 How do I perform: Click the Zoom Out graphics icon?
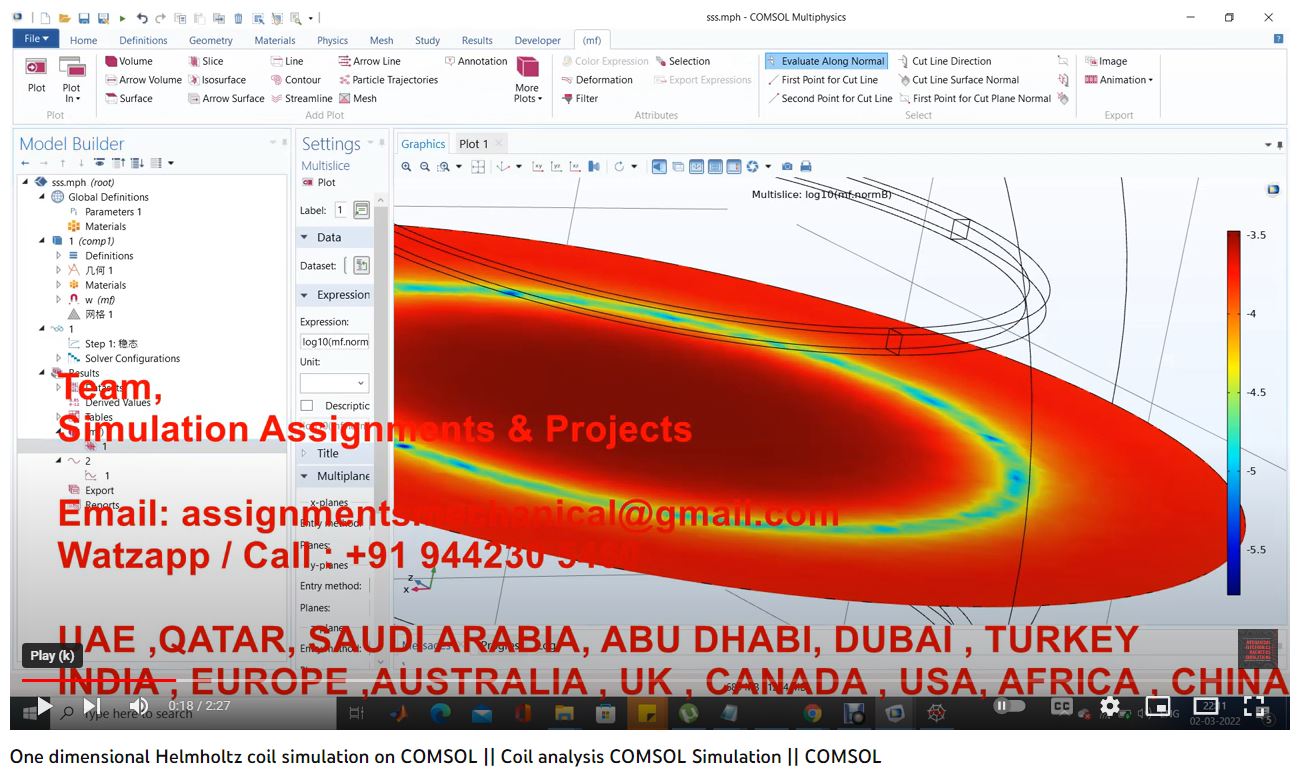coord(425,167)
